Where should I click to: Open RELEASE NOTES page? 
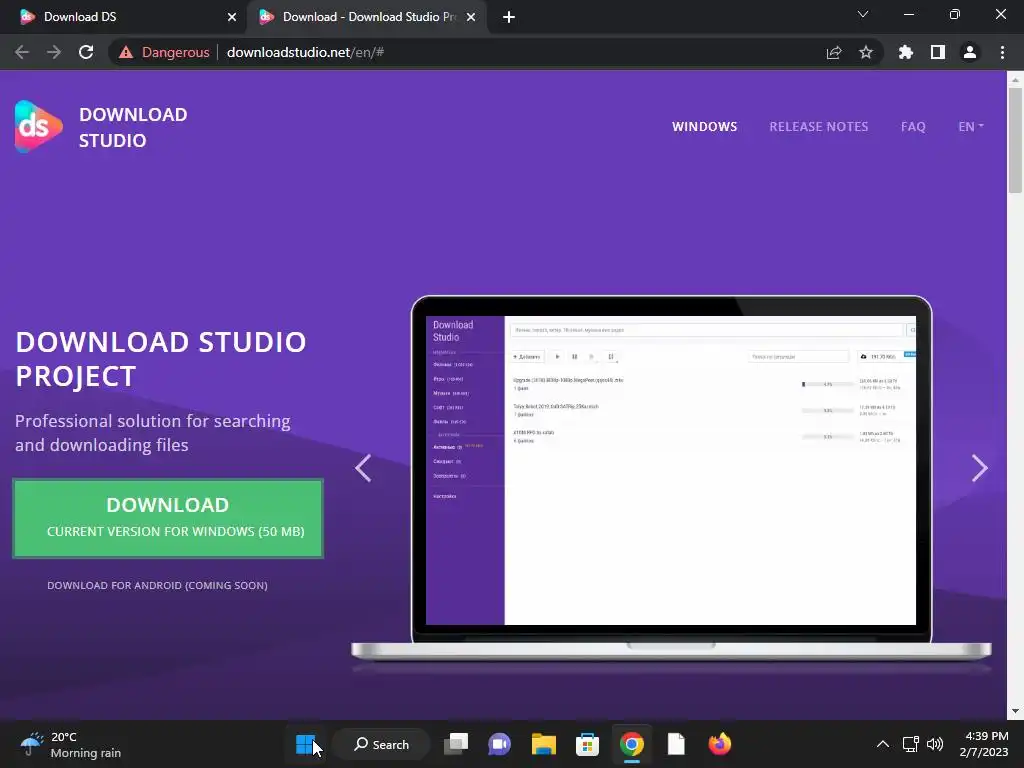tap(818, 127)
